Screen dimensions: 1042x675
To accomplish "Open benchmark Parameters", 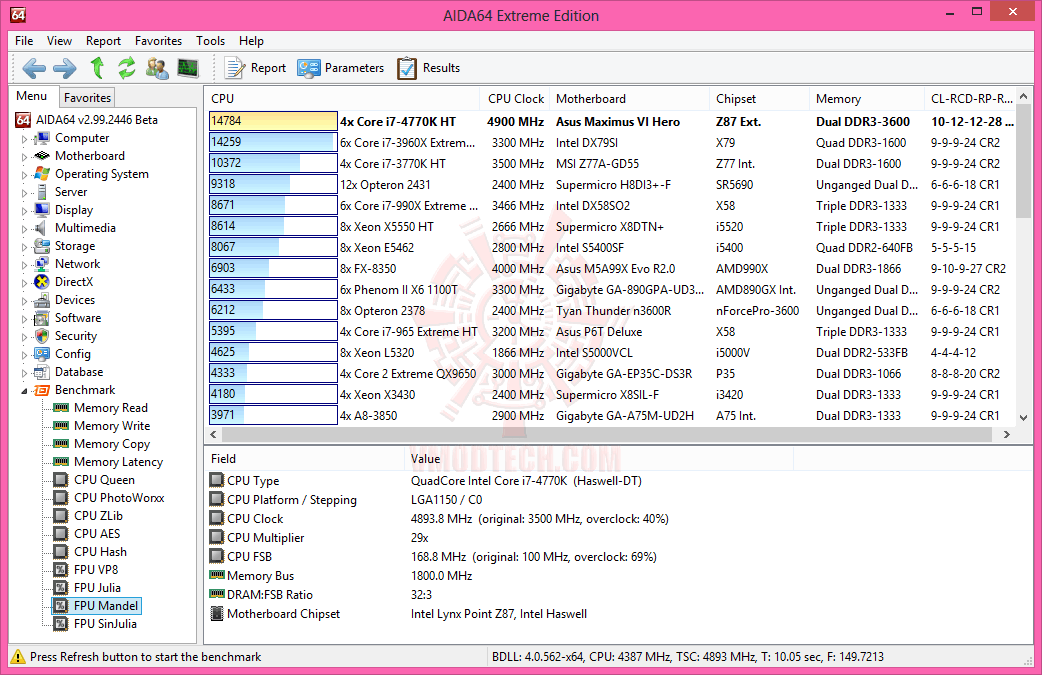I will [x=340, y=68].
